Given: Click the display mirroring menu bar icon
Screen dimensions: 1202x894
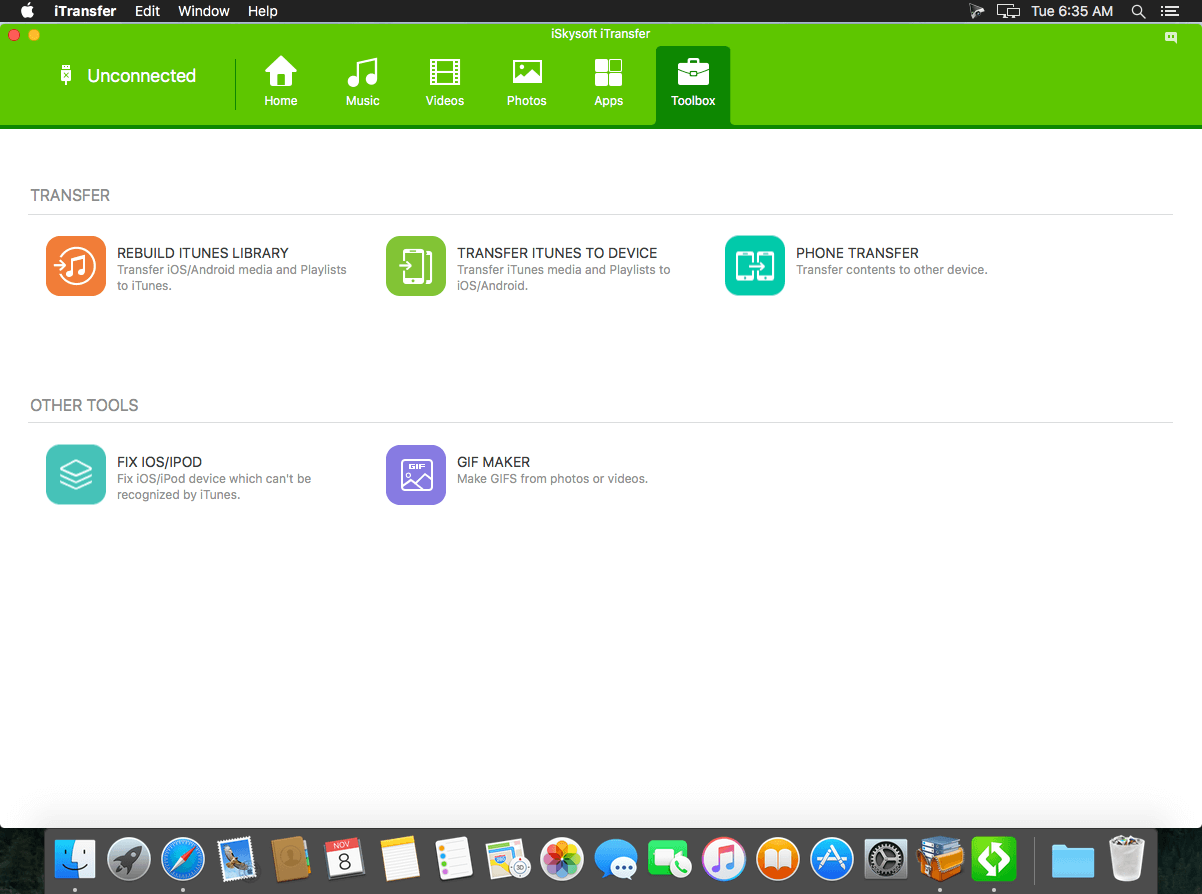Looking at the screenshot, I should pyautogui.click(x=1009, y=11).
